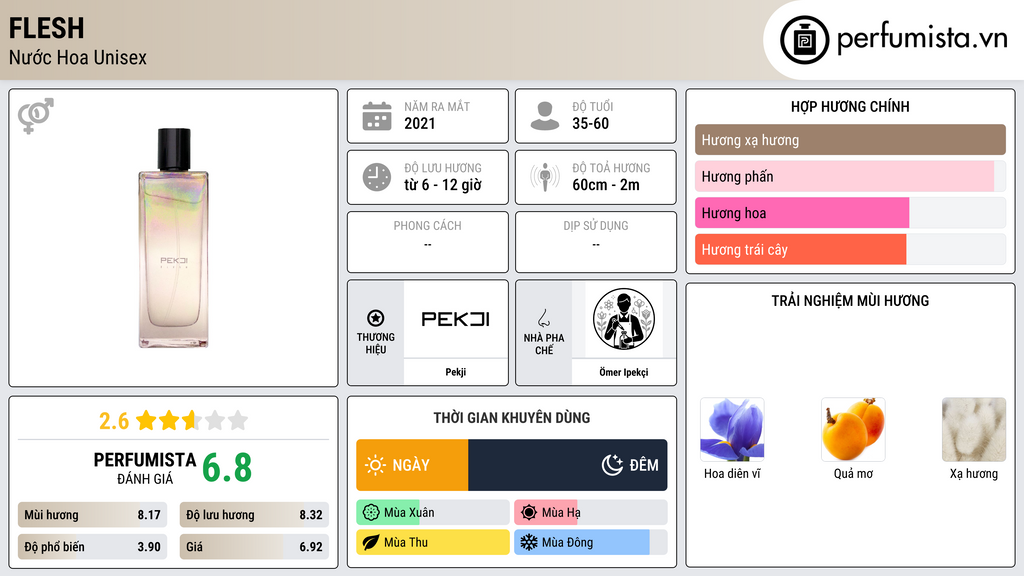Click the calendar icon for release year

(377, 116)
